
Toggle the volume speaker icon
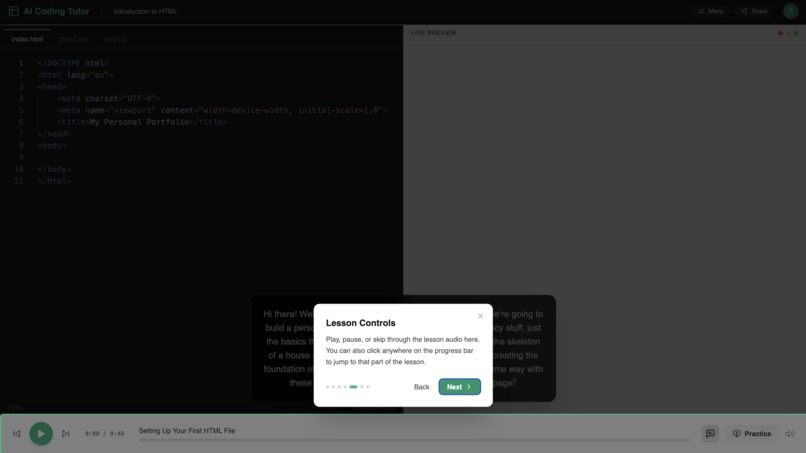(790, 433)
